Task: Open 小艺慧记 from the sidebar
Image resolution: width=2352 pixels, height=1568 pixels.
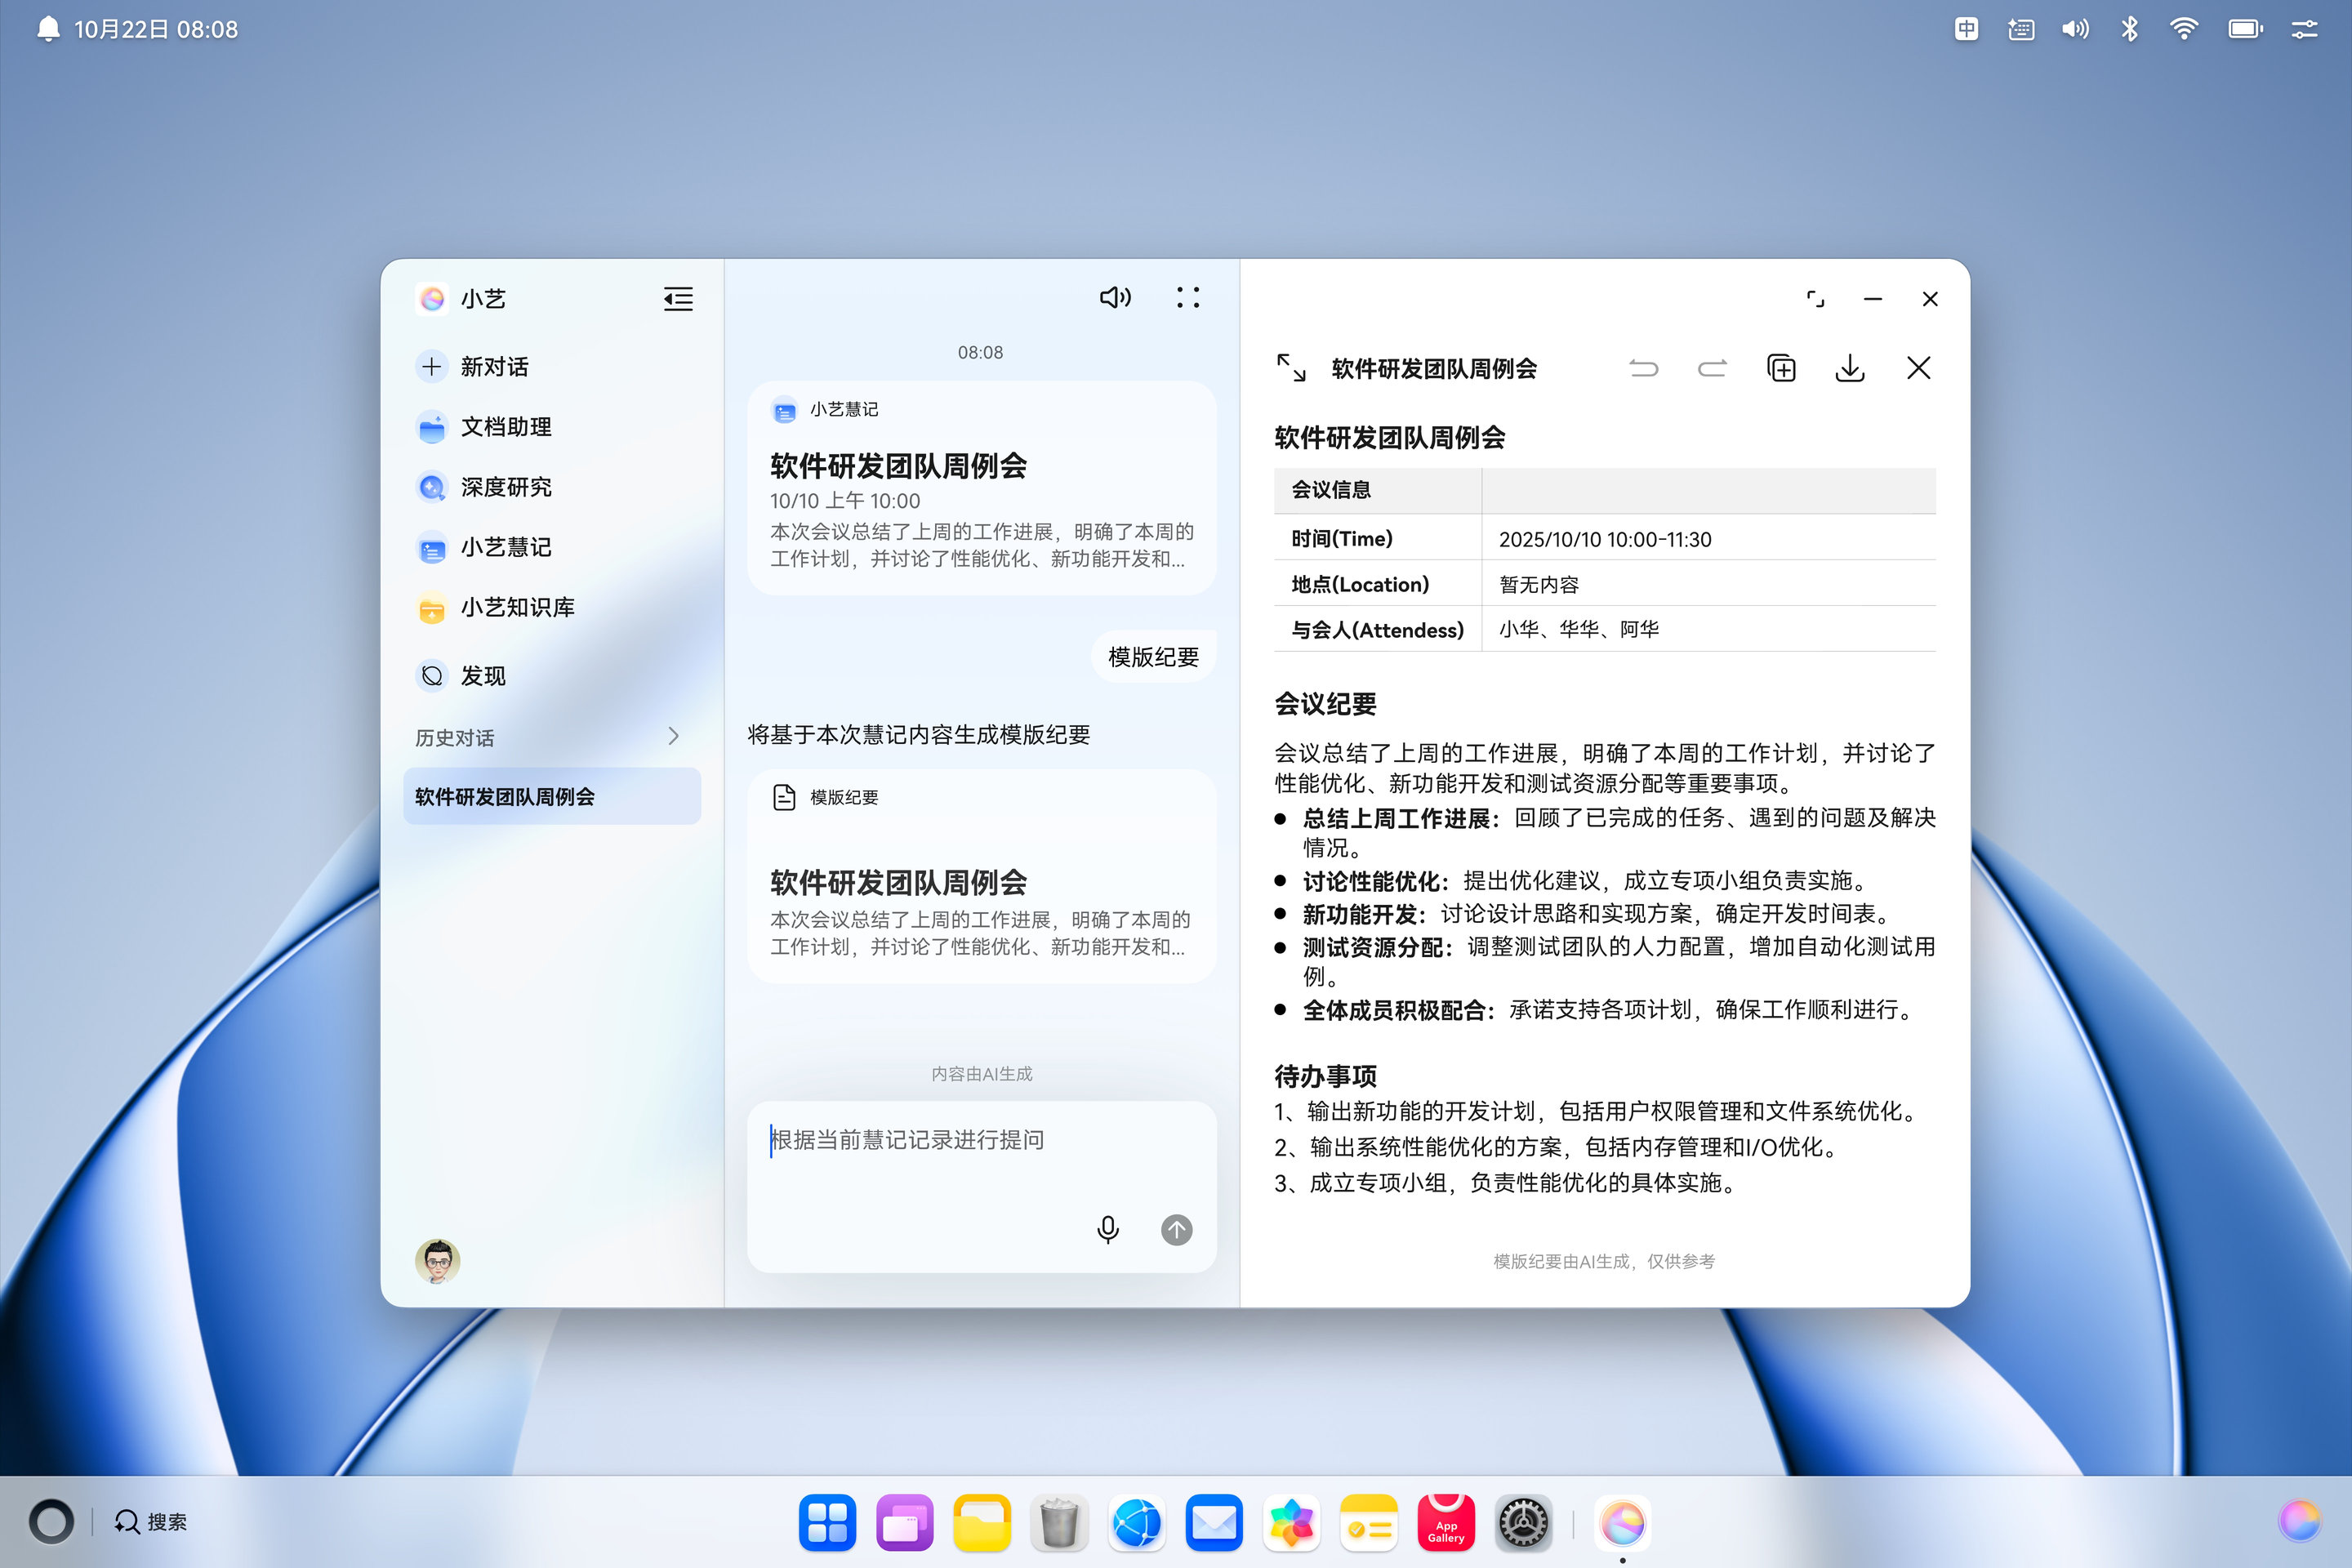Action: [505, 547]
